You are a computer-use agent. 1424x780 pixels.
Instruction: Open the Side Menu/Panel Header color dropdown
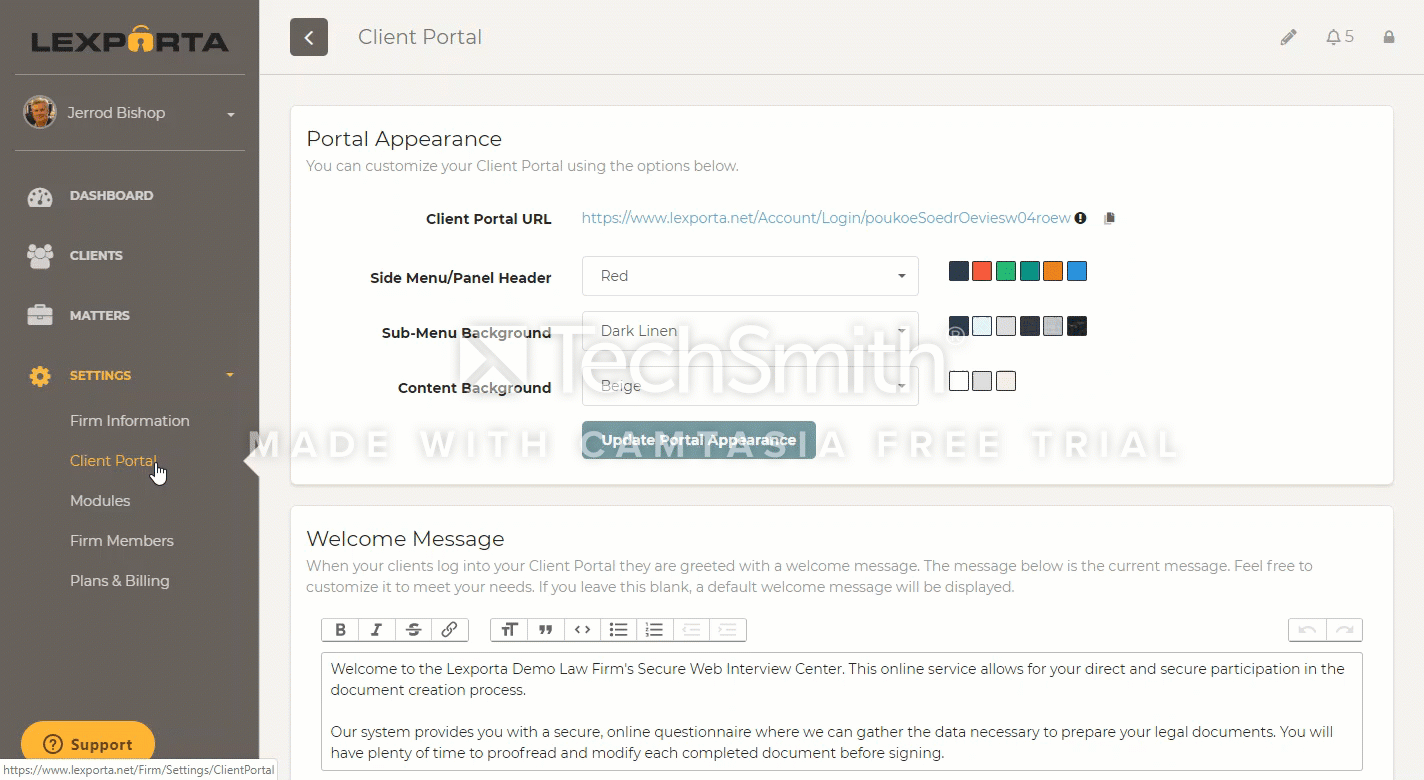point(749,276)
